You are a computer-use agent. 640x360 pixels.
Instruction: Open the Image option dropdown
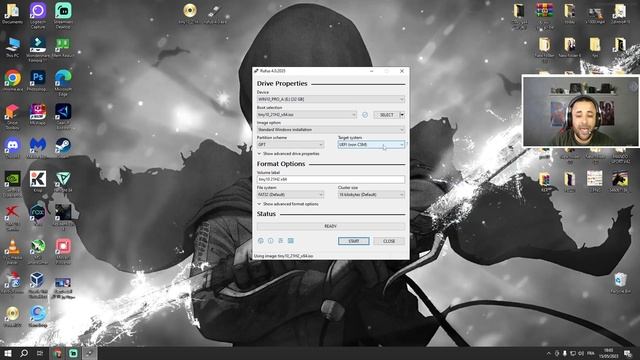331,129
